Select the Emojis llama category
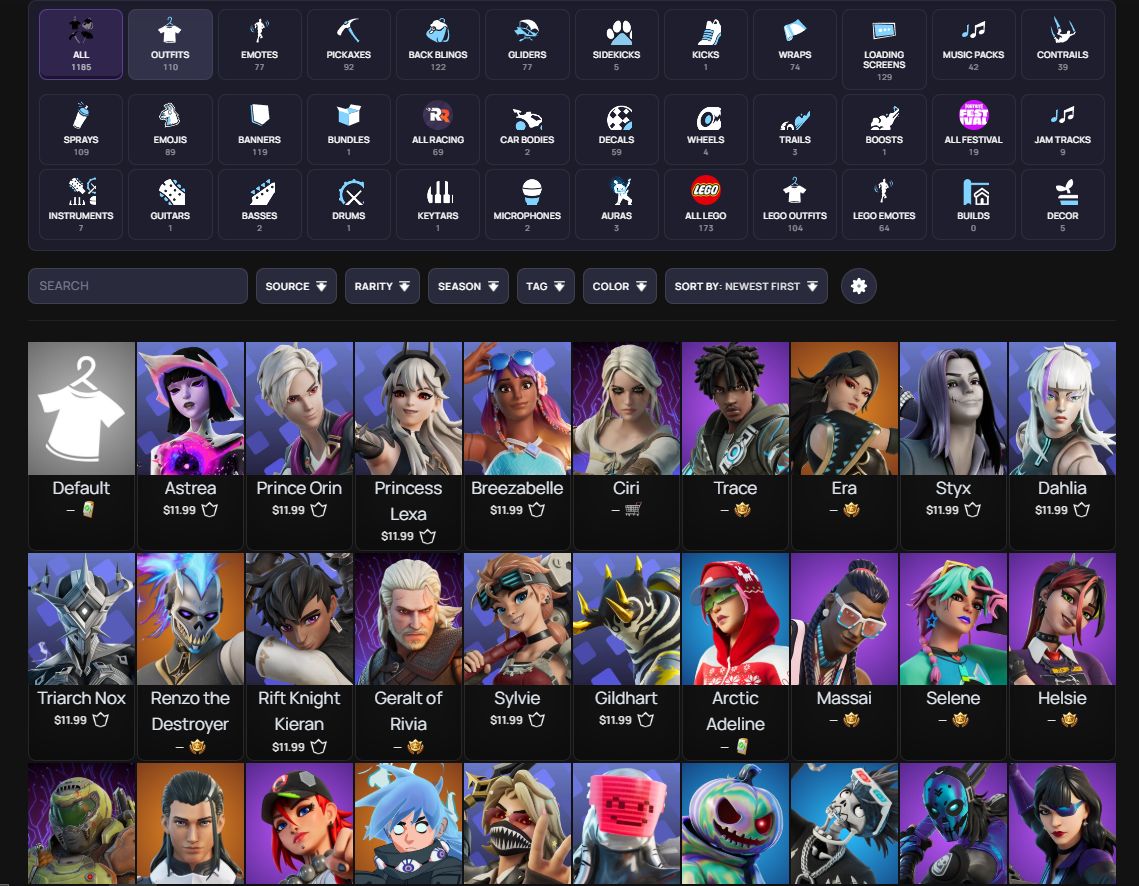1139x886 pixels. pos(170,129)
